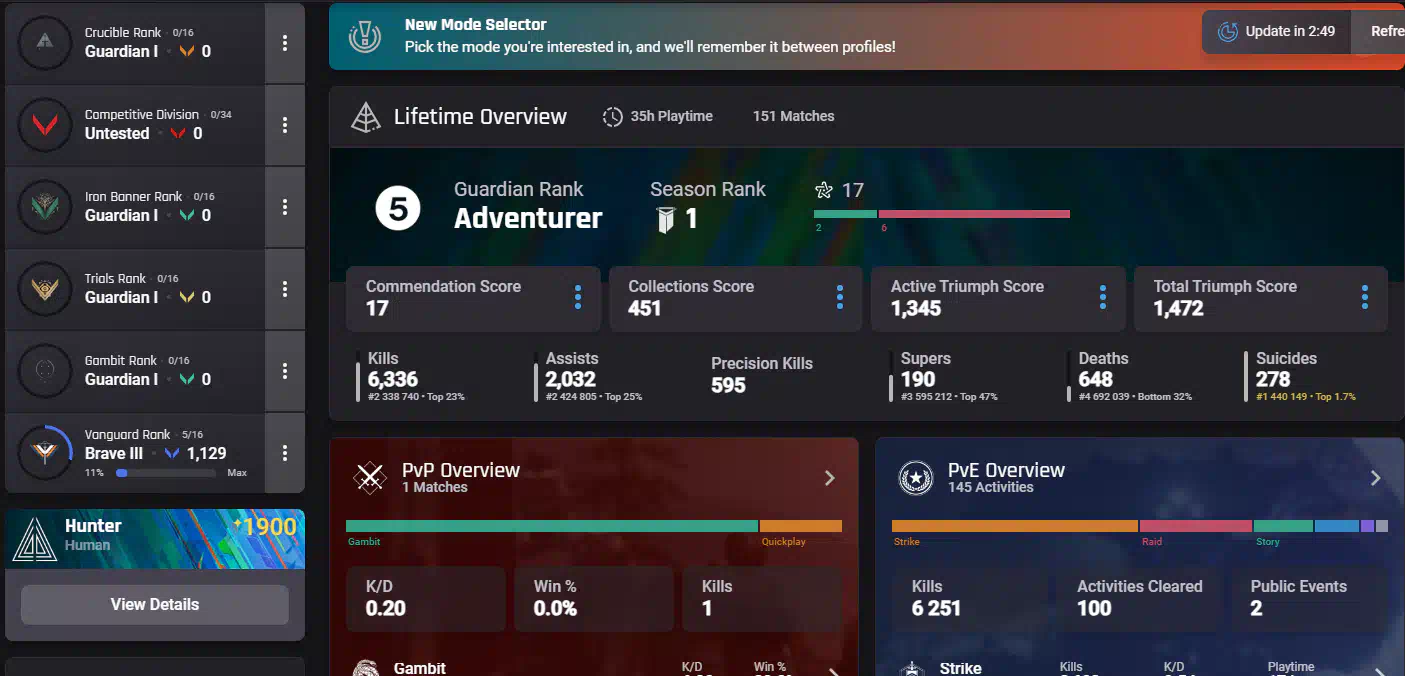The image size is (1405, 676).
Task: Click the Adventurer guardian rank title
Action: tap(528, 219)
